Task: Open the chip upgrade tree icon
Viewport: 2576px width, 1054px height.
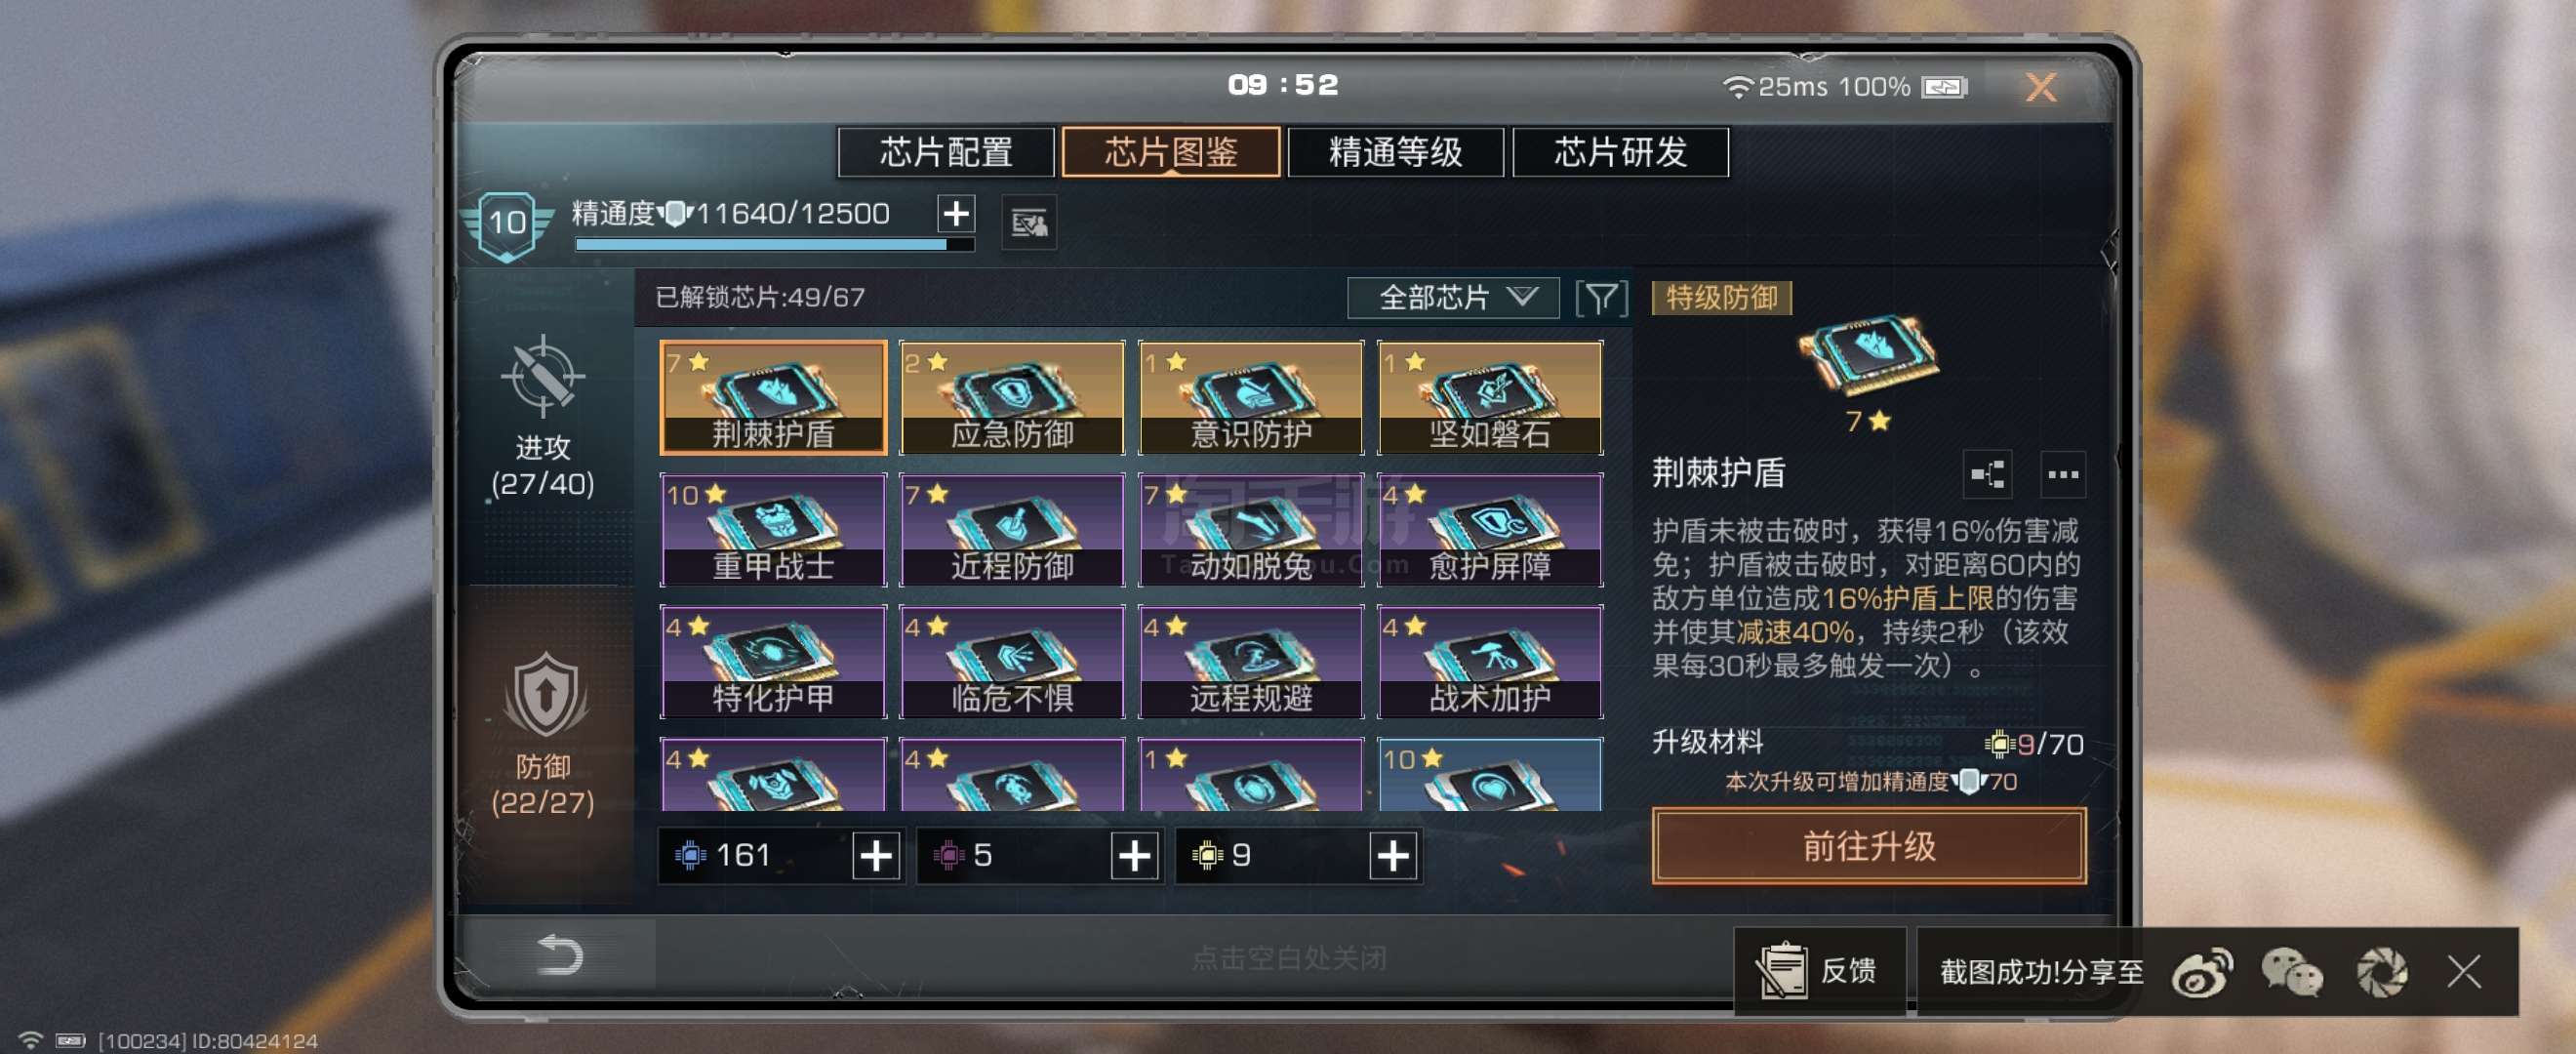Action: pyautogui.click(x=1987, y=474)
